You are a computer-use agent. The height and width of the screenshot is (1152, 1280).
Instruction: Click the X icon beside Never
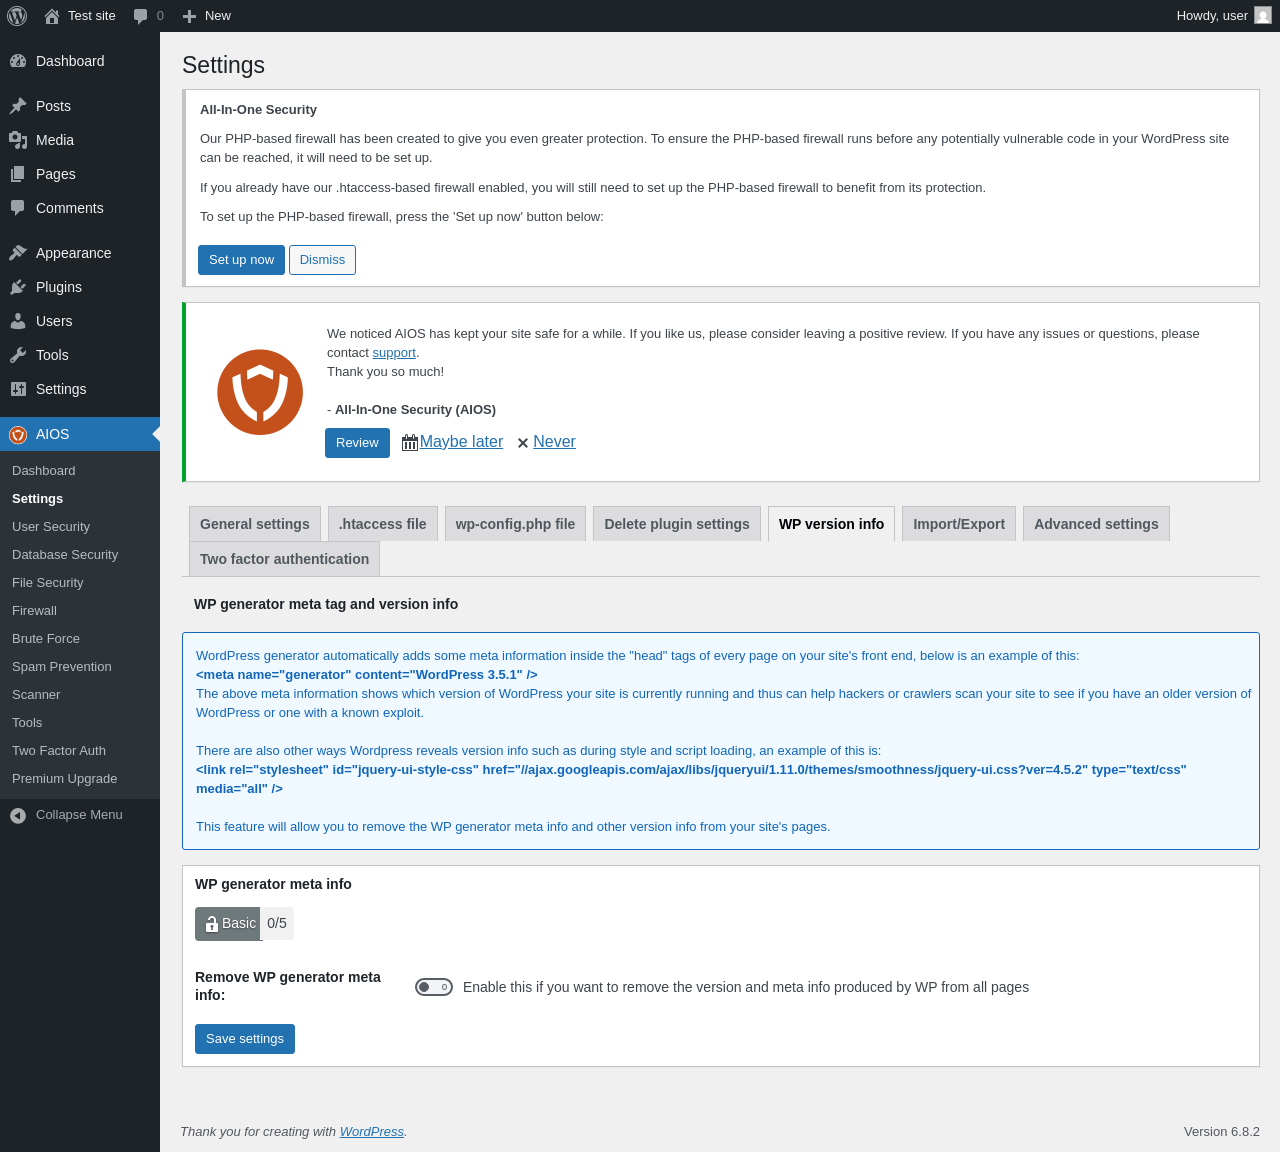523,443
